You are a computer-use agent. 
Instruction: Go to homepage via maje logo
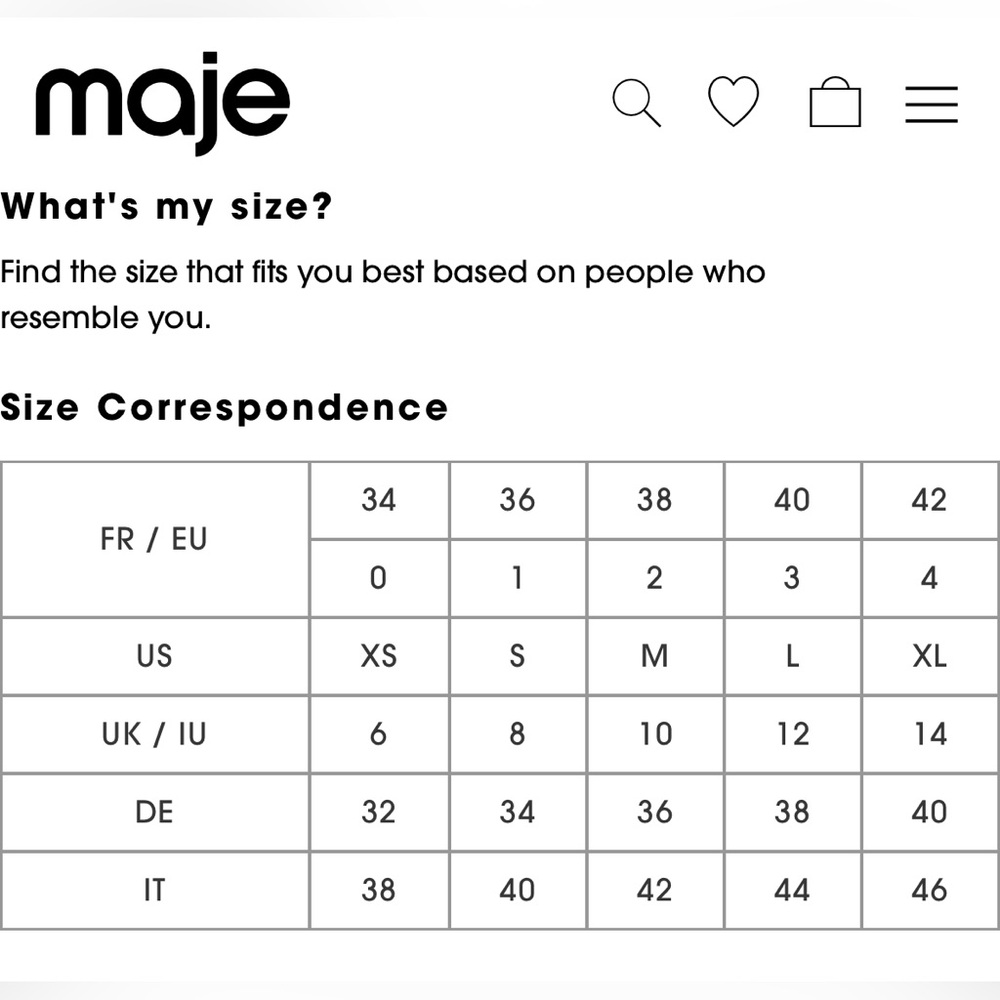(163, 100)
